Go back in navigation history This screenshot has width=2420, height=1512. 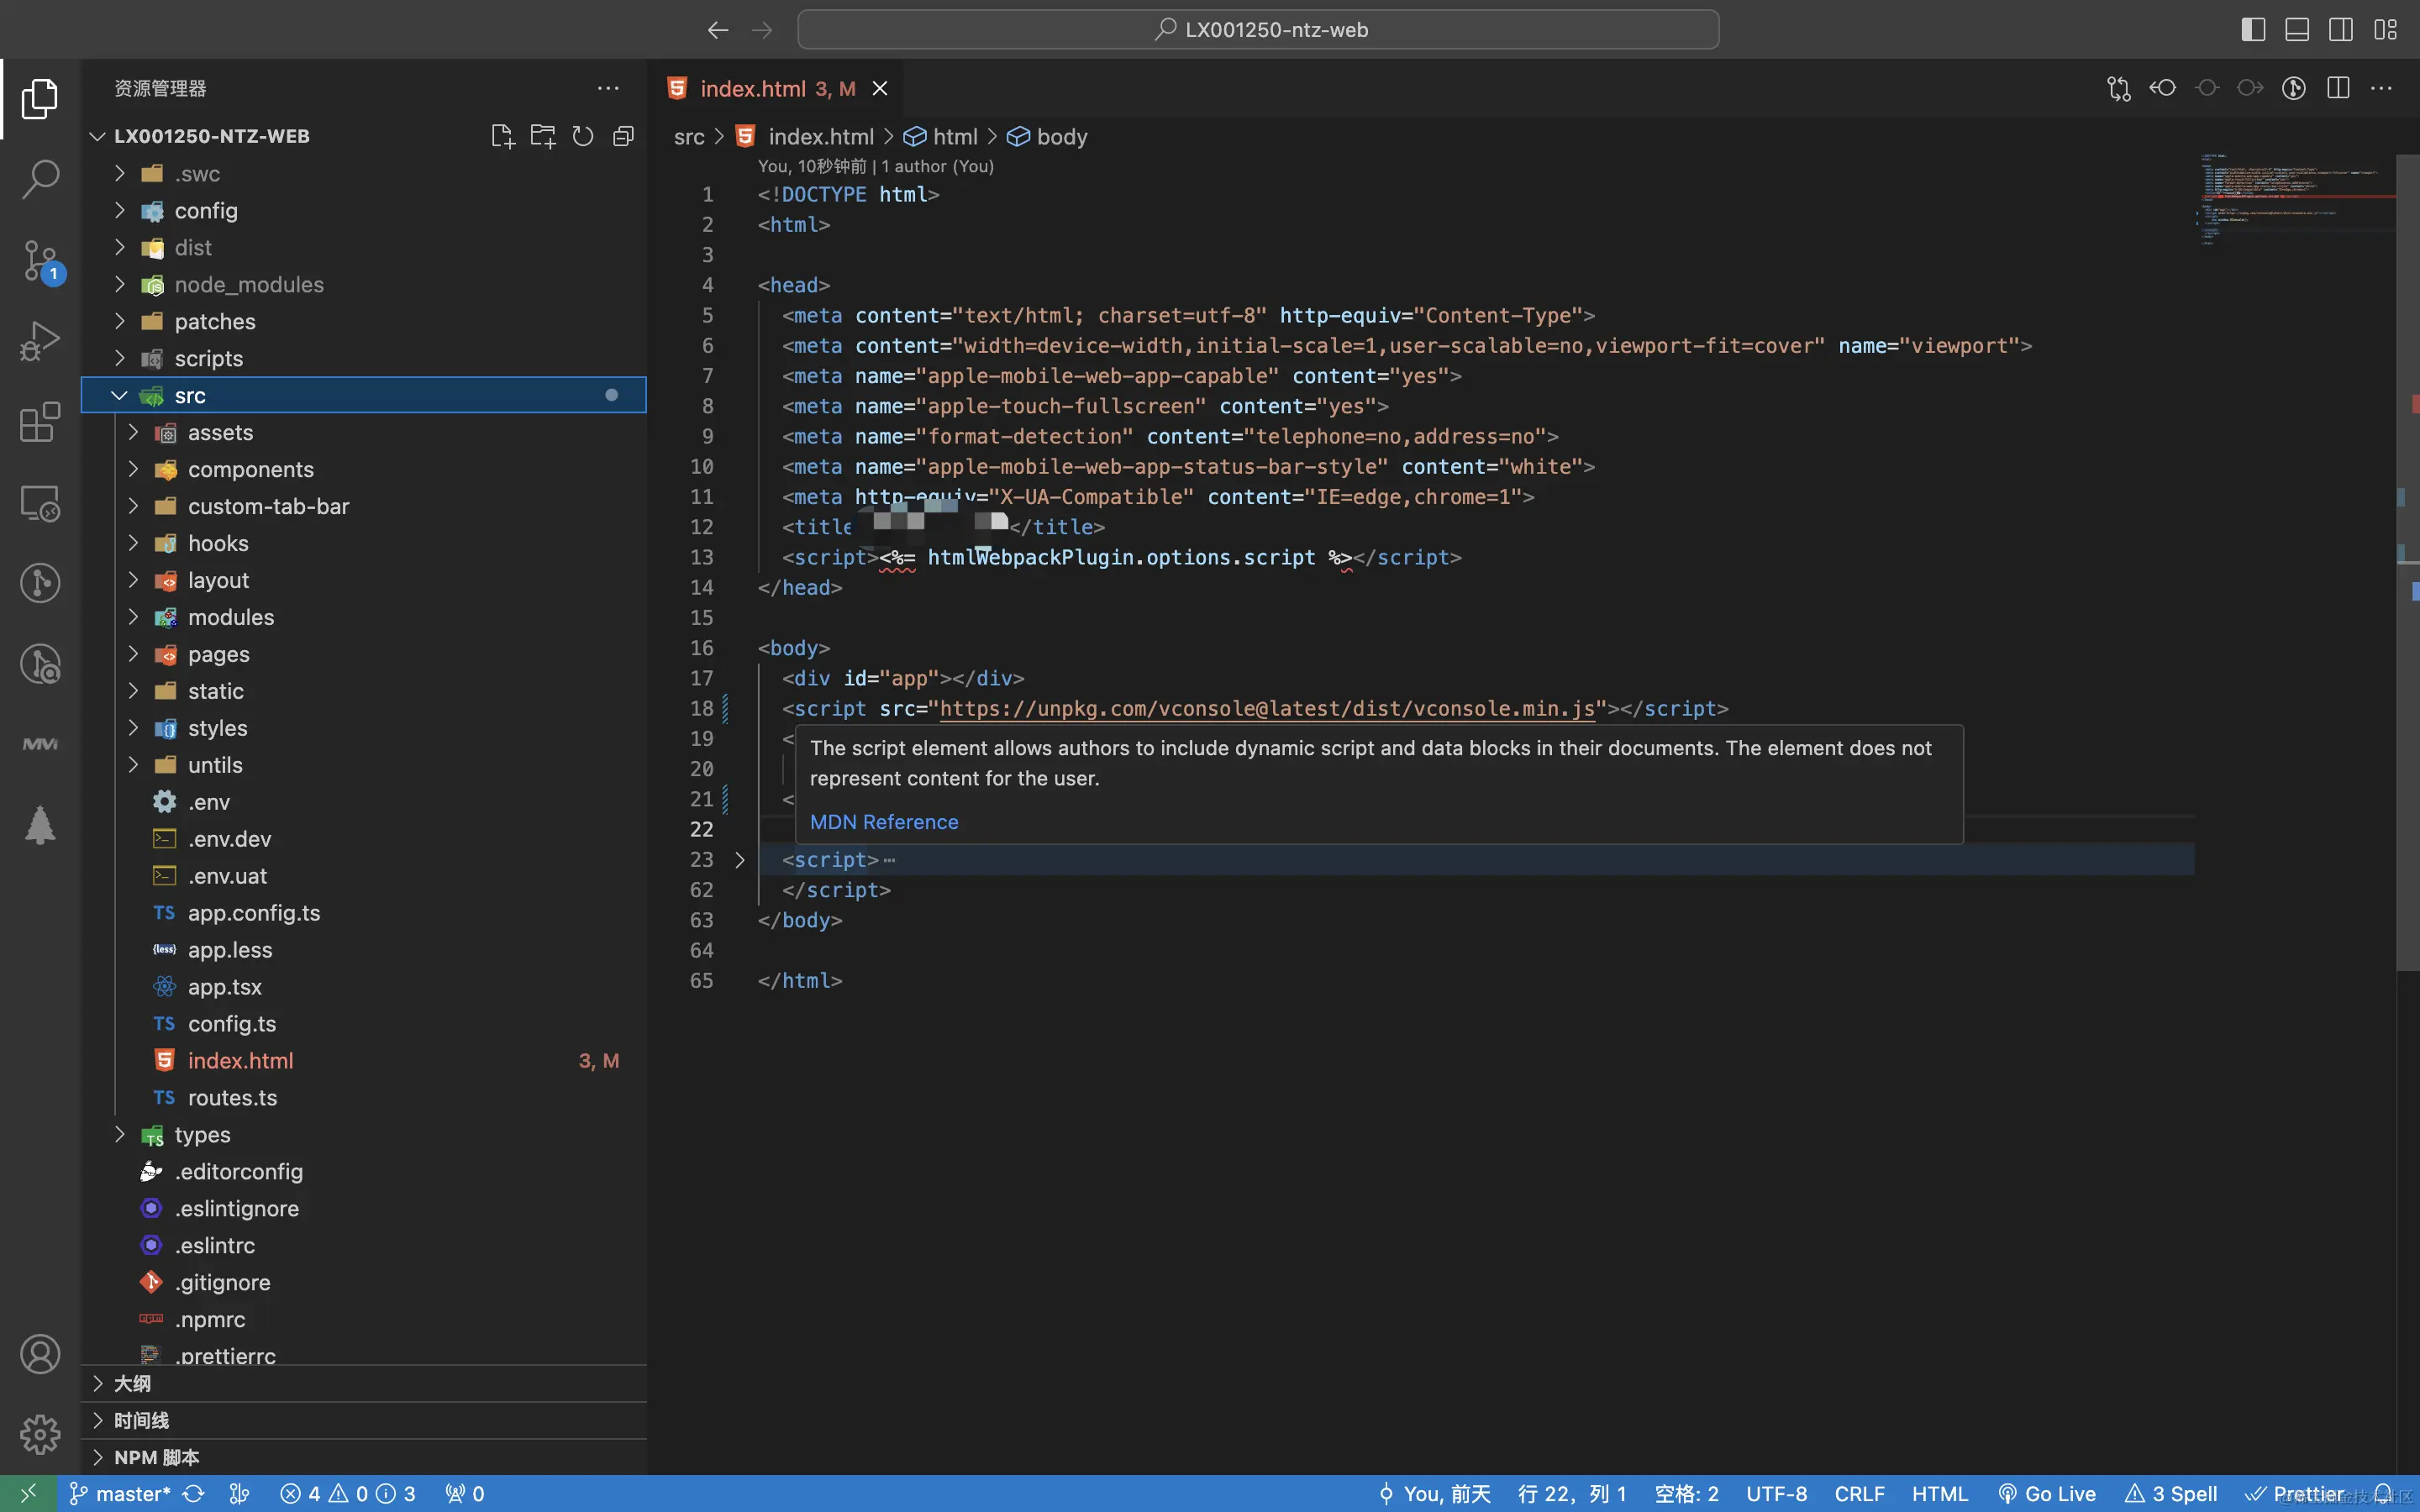pos(718,30)
